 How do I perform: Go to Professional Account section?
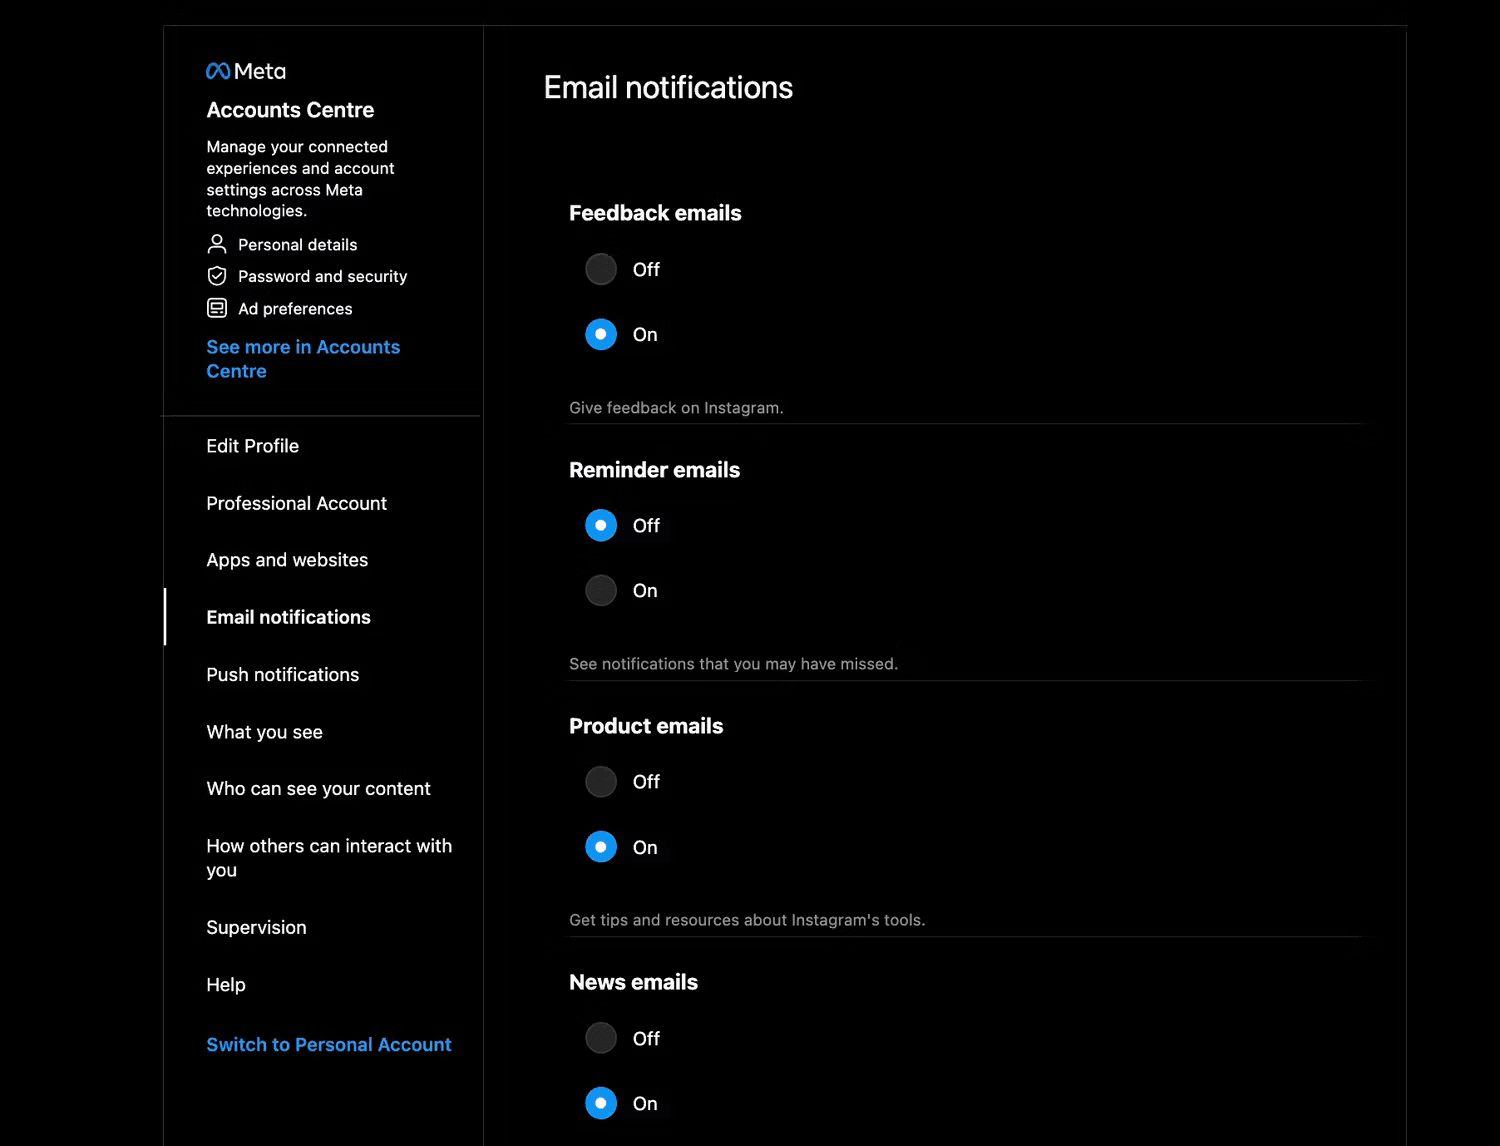[296, 503]
